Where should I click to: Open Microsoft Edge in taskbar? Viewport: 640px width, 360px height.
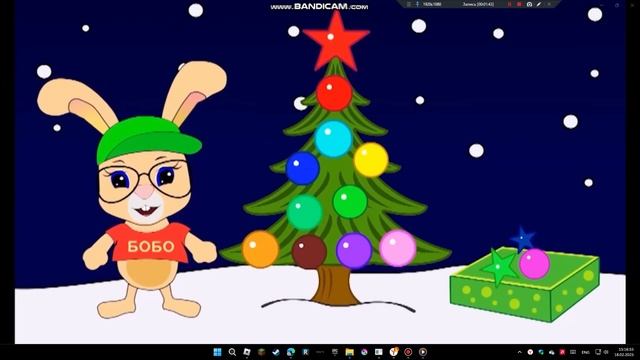(x=291, y=352)
